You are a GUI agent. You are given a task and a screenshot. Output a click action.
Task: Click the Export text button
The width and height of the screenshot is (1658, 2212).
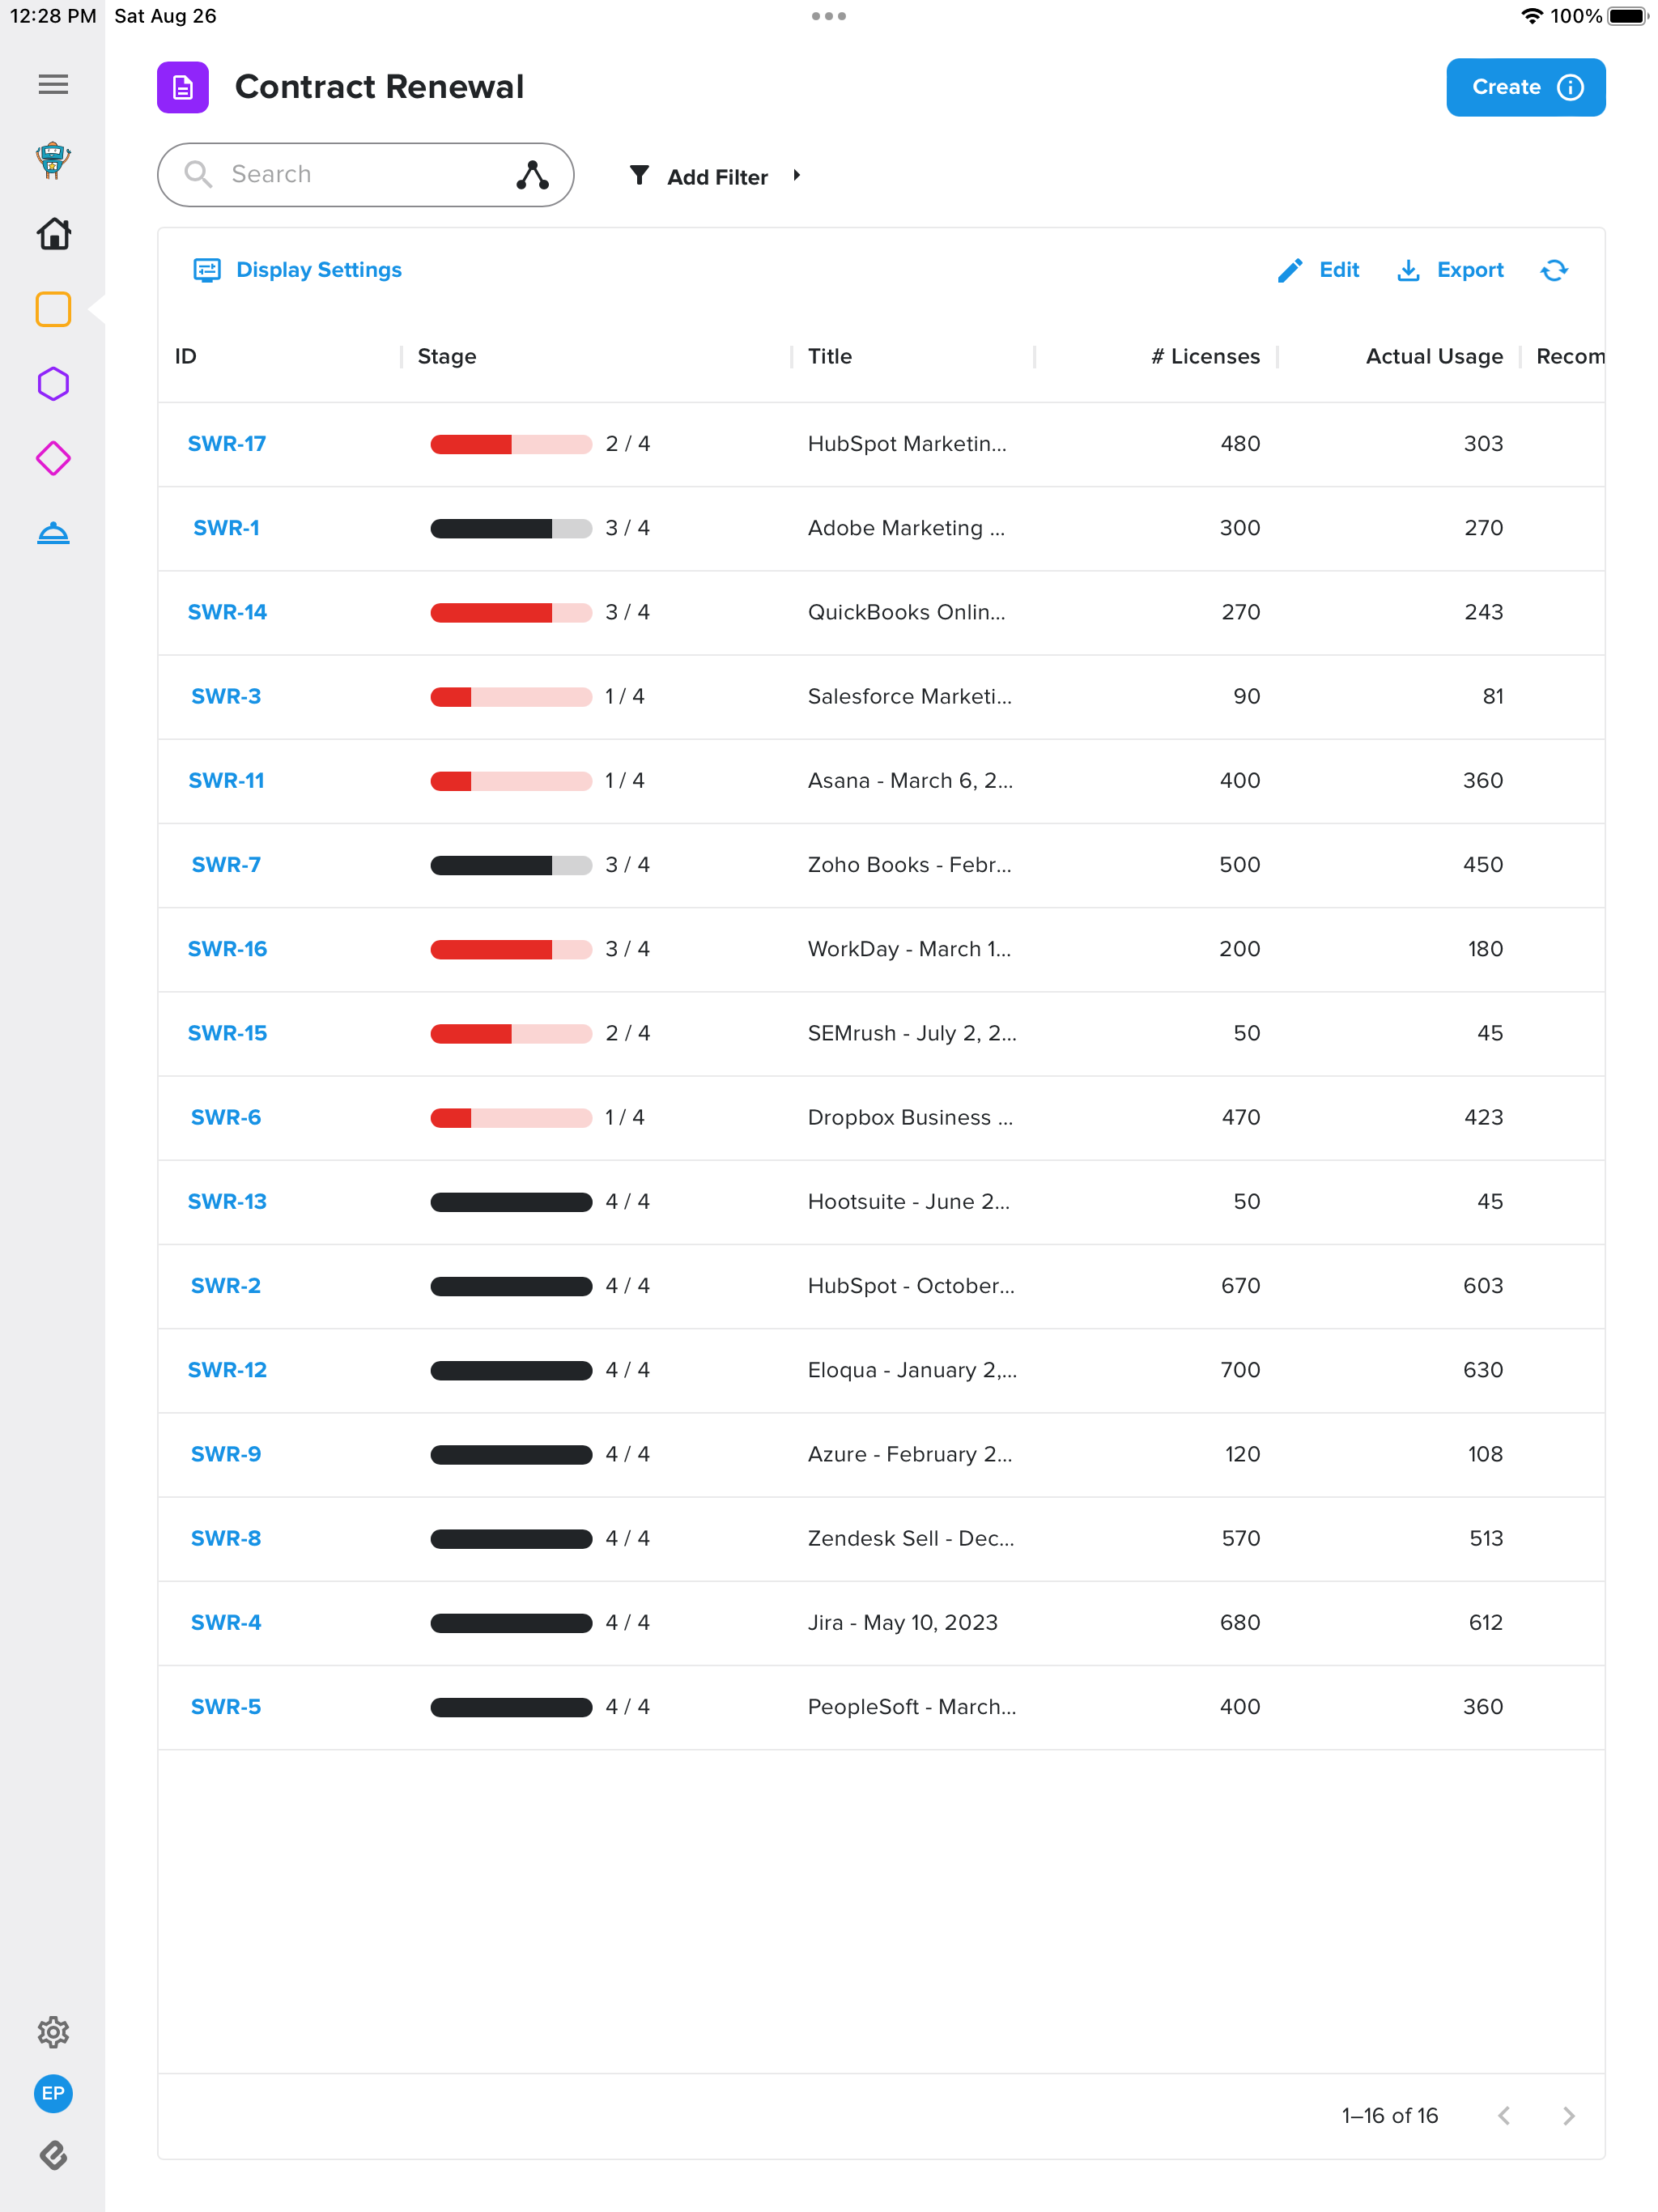[1470, 270]
